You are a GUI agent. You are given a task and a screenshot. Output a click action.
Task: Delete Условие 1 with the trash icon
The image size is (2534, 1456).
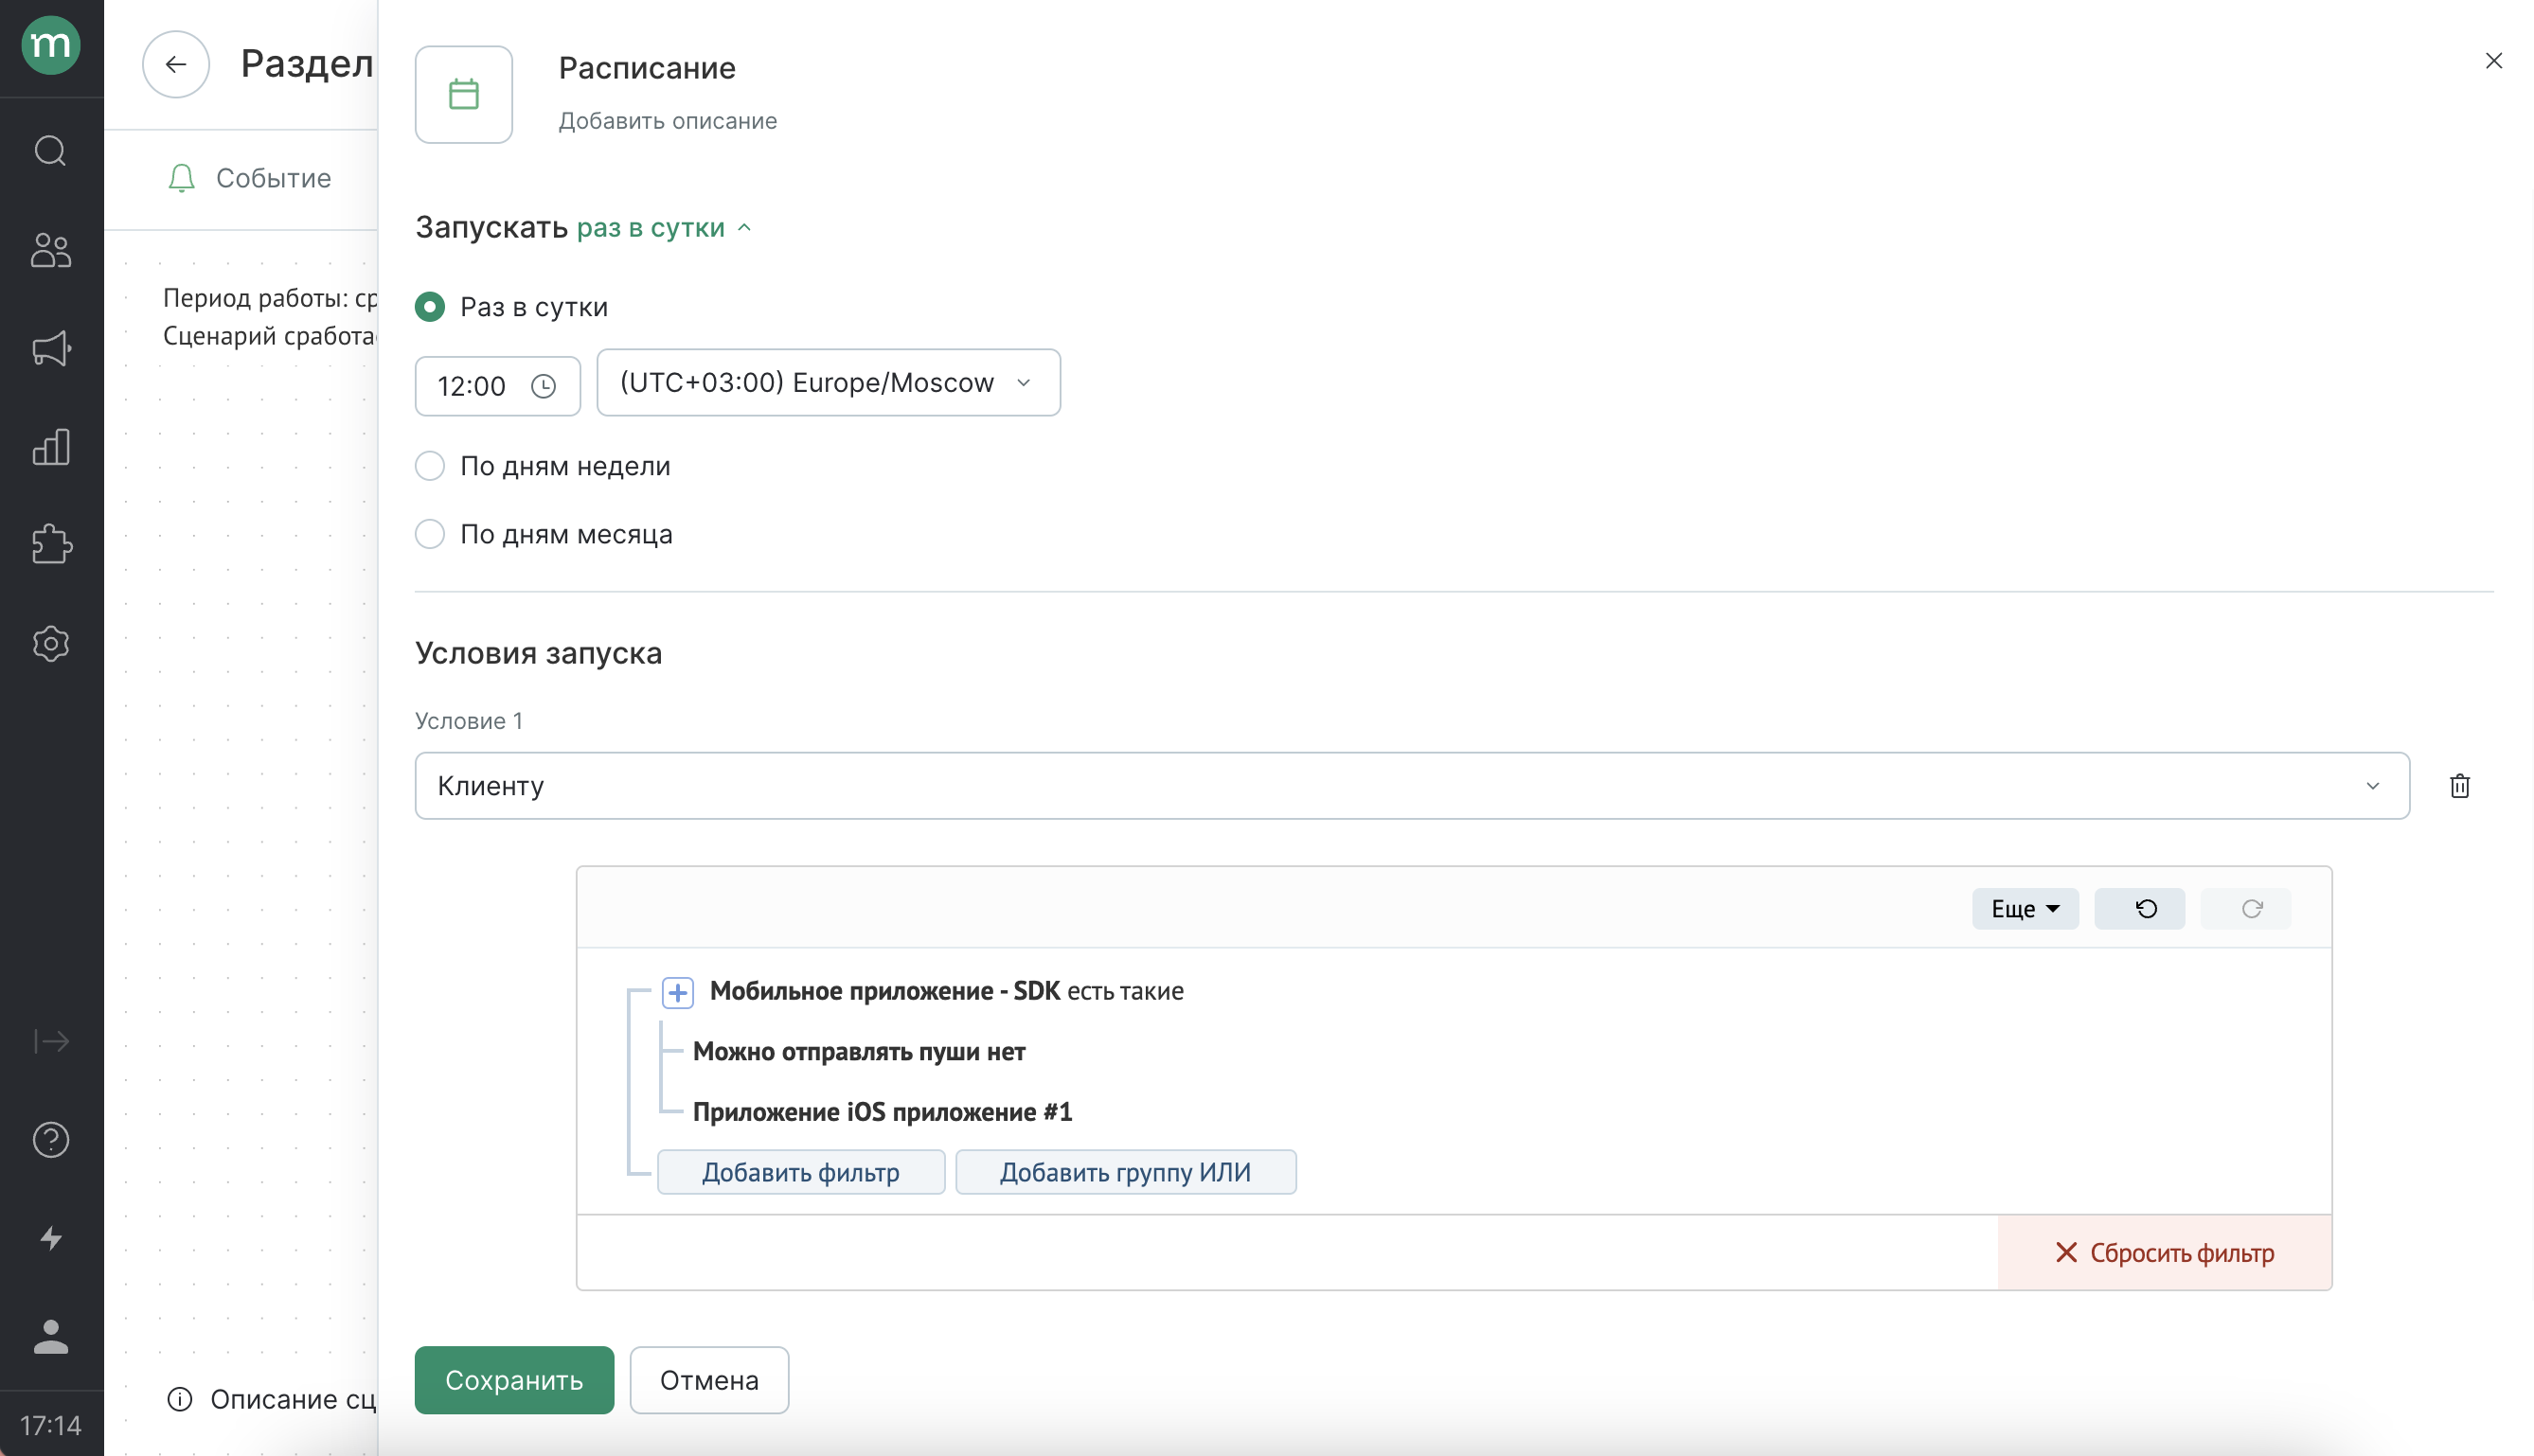2460,786
